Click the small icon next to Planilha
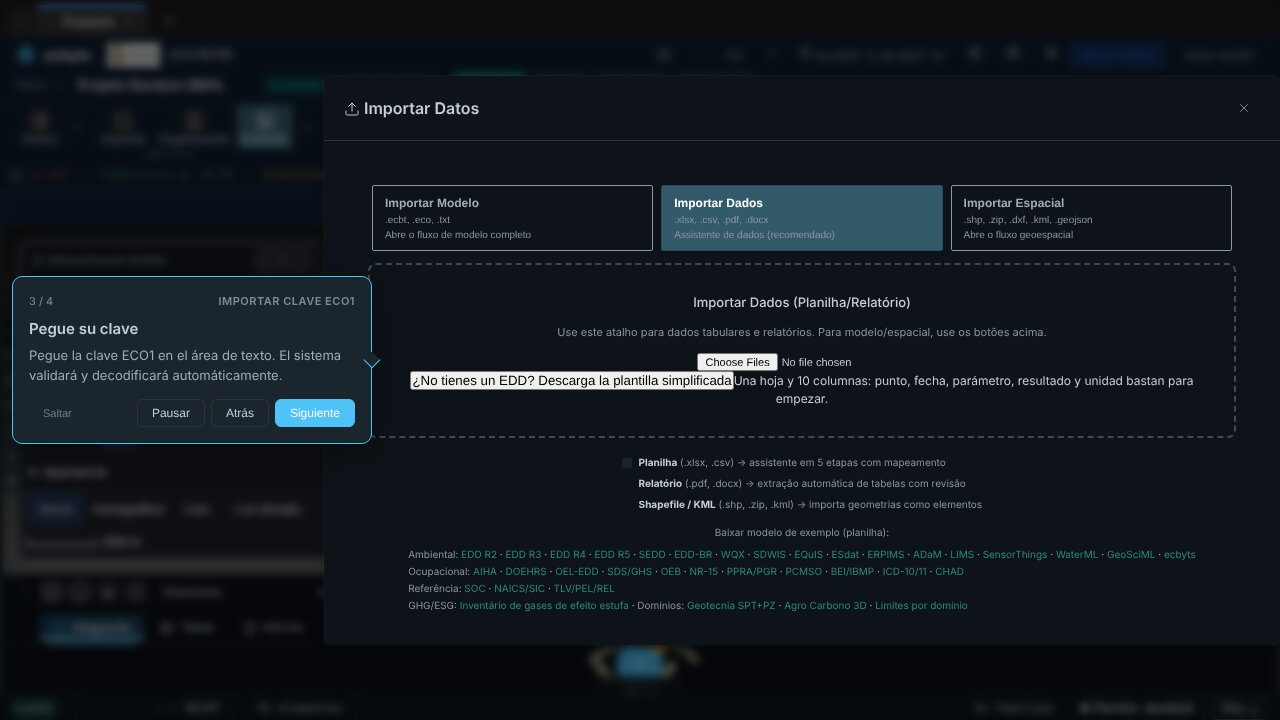Viewport: 1280px width, 720px height. click(627, 463)
